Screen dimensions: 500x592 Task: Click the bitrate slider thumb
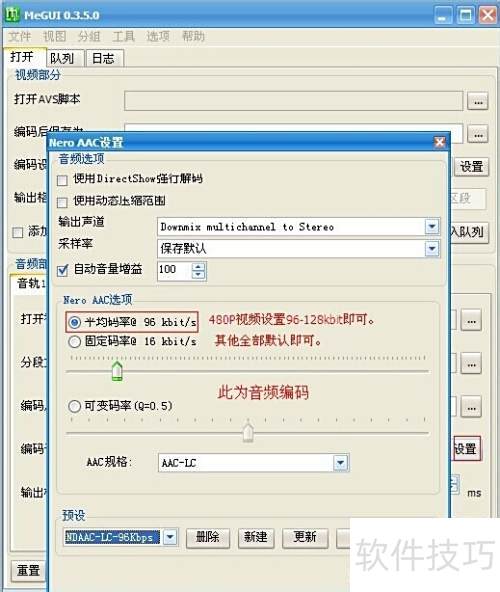click(x=117, y=371)
